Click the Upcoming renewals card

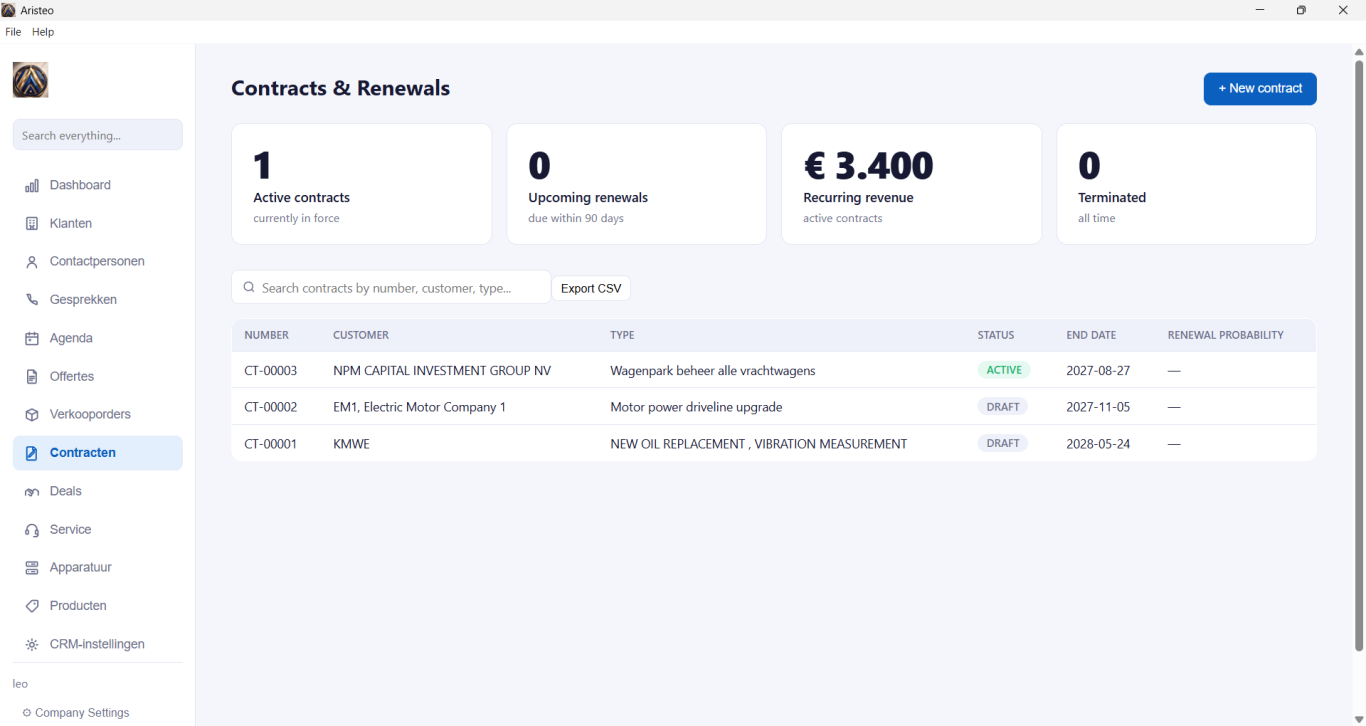(637, 184)
